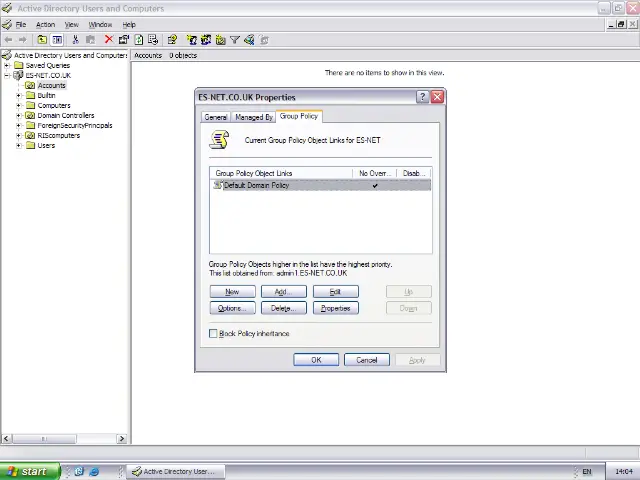Image resolution: width=640 pixels, height=480 pixels.
Task: Click the ES-NET.CO.UK domain icon in tree
Action: pyautogui.click(x=18, y=75)
